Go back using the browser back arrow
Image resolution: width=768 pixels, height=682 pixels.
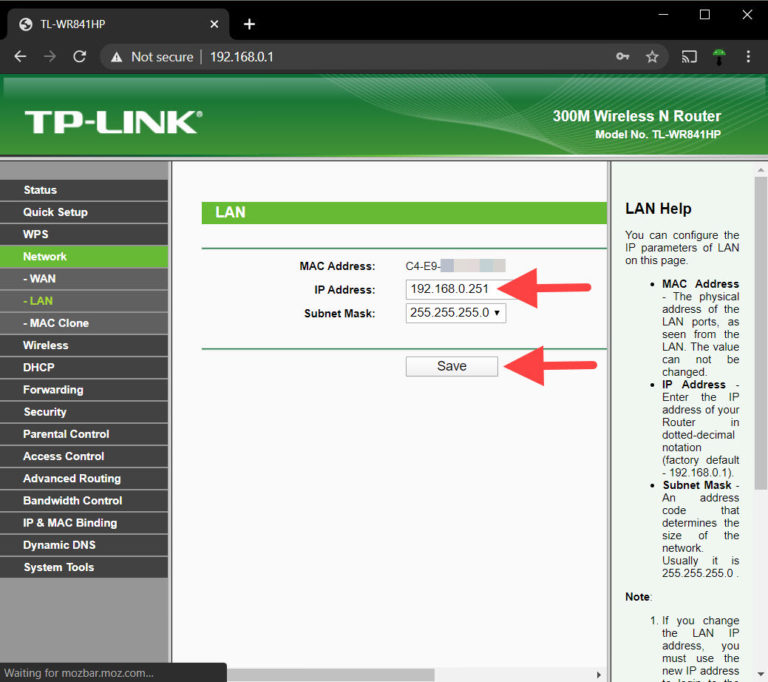pyautogui.click(x=20, y=57)
